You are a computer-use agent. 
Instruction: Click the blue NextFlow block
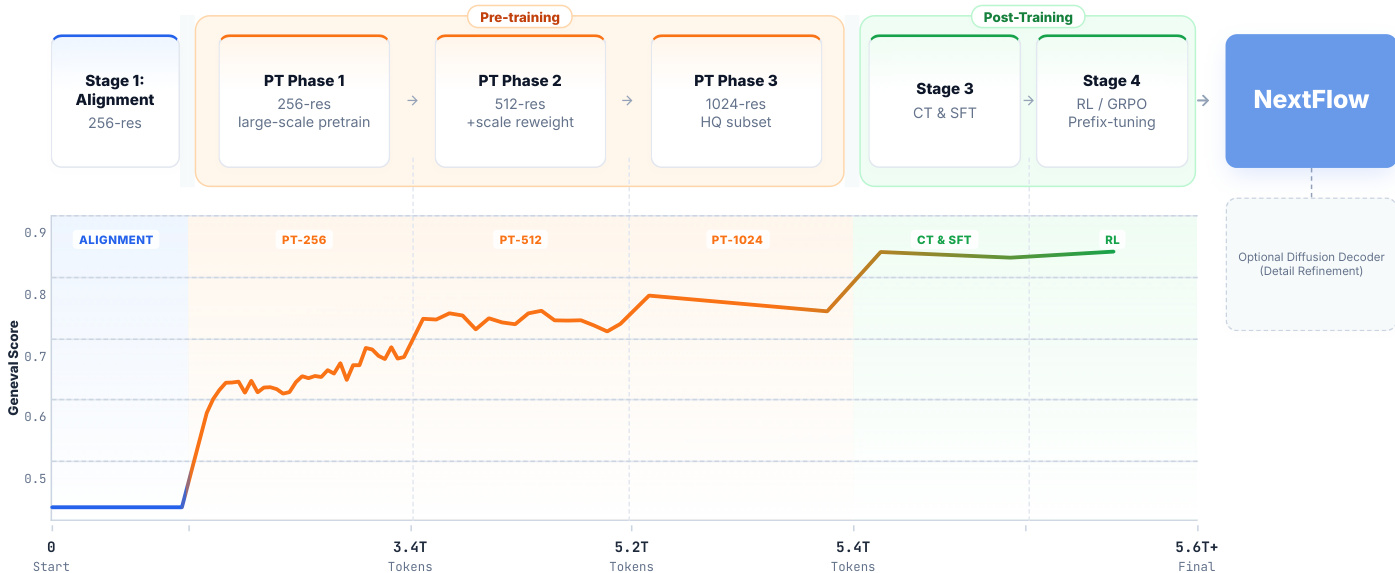1310,101
